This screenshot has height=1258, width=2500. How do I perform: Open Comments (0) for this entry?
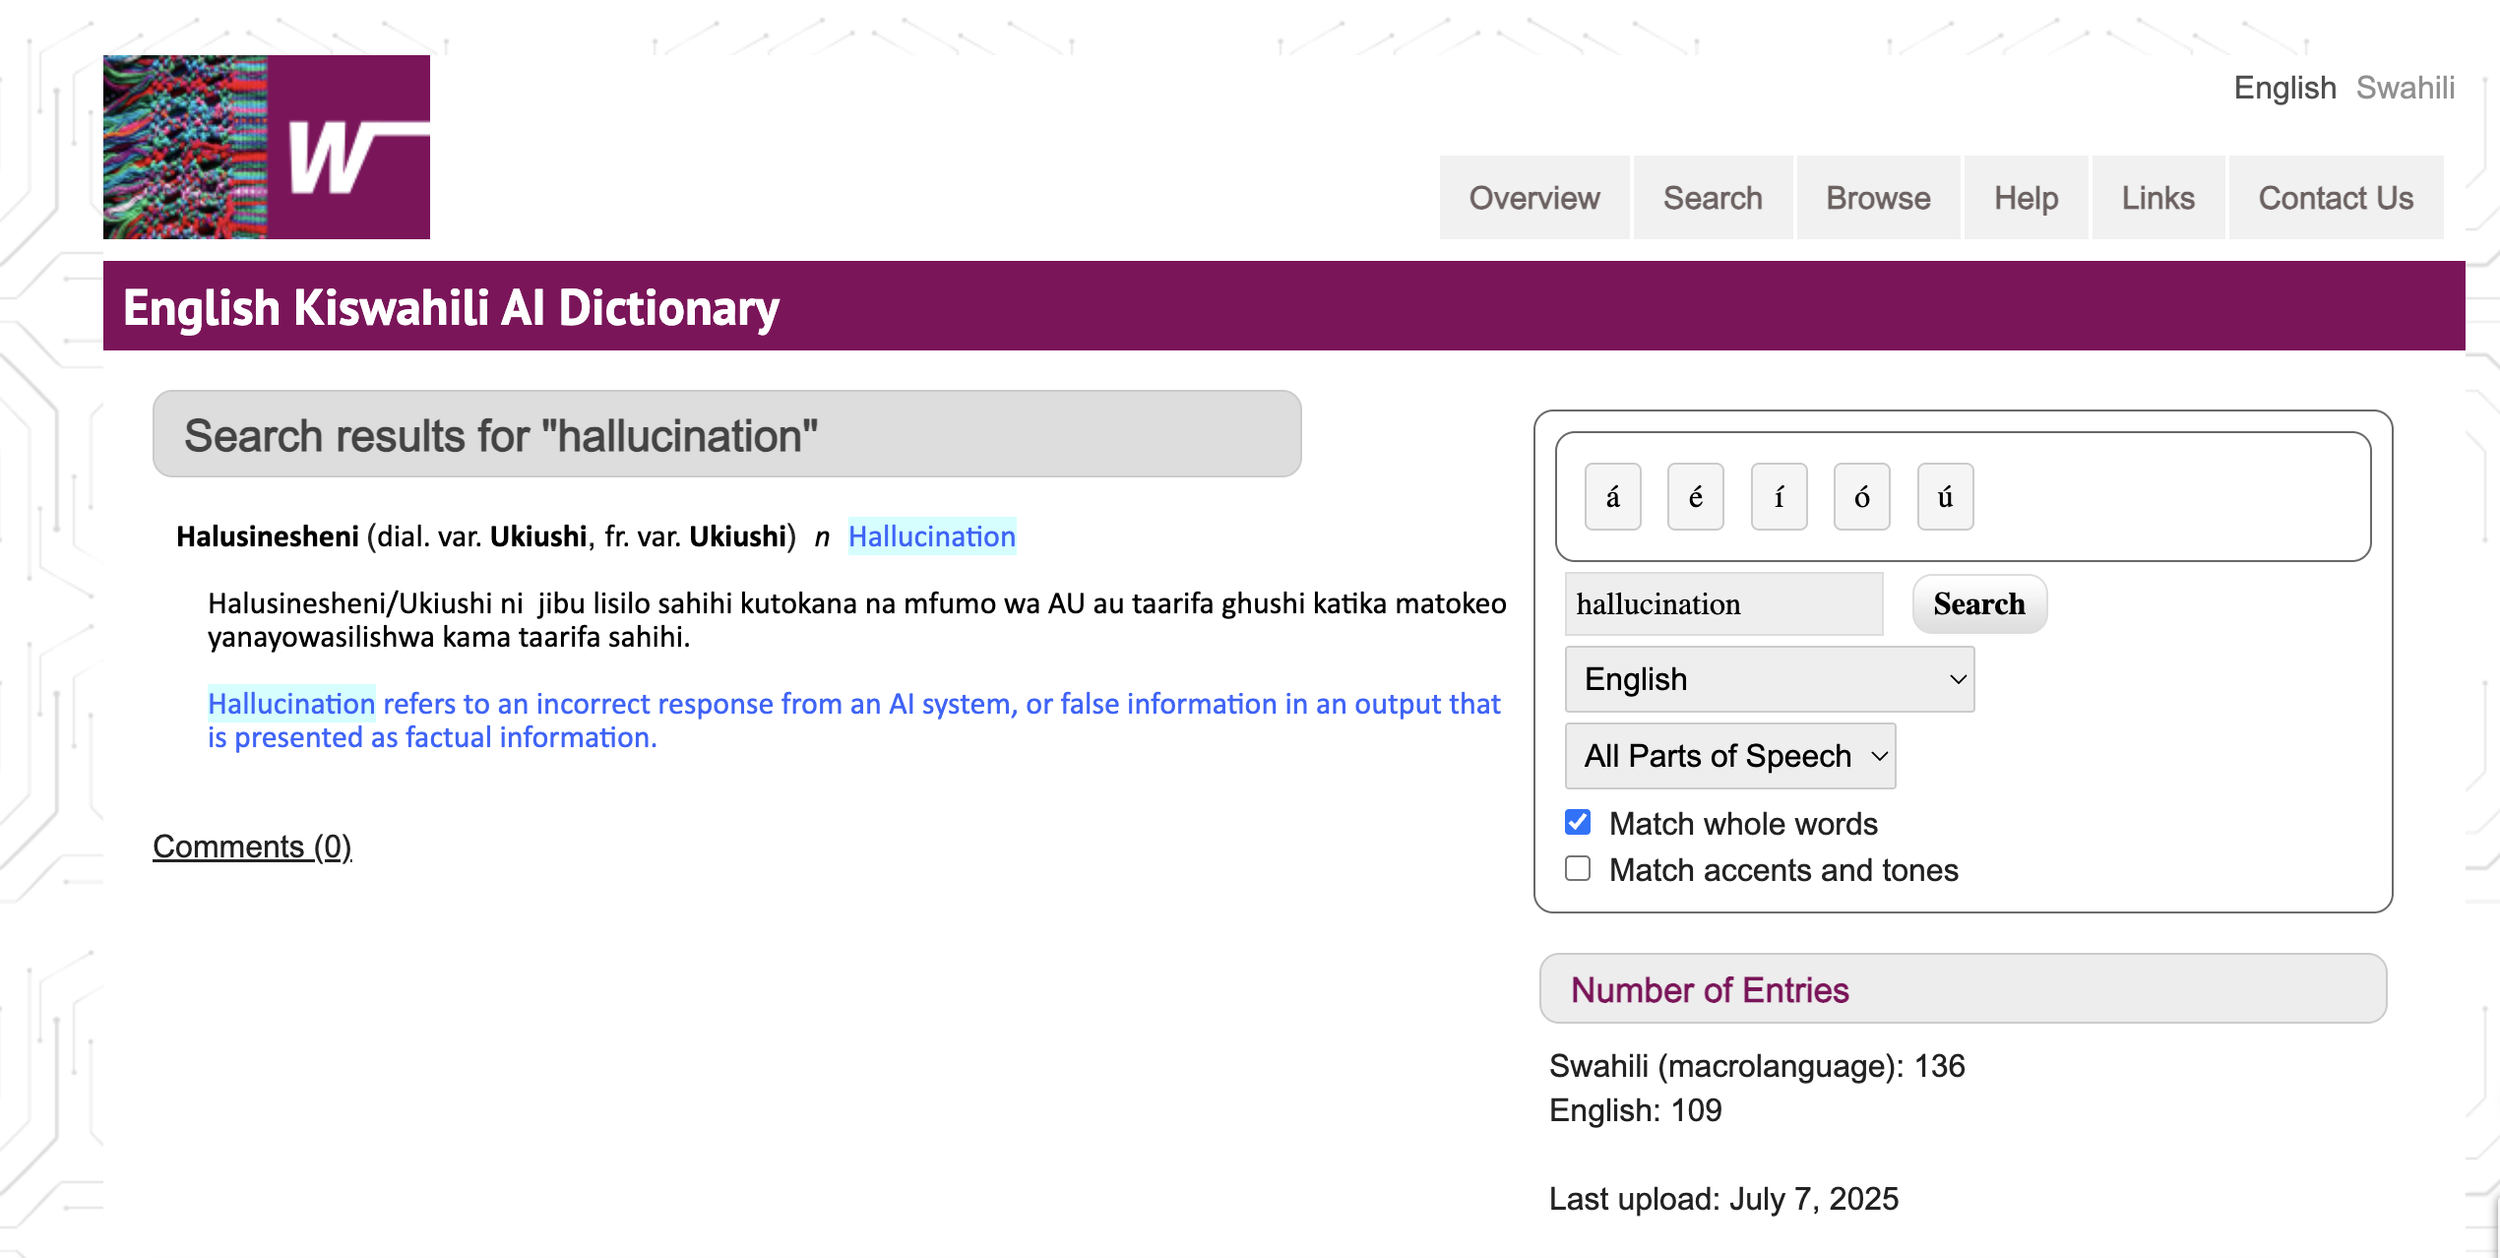coord(251,845)
